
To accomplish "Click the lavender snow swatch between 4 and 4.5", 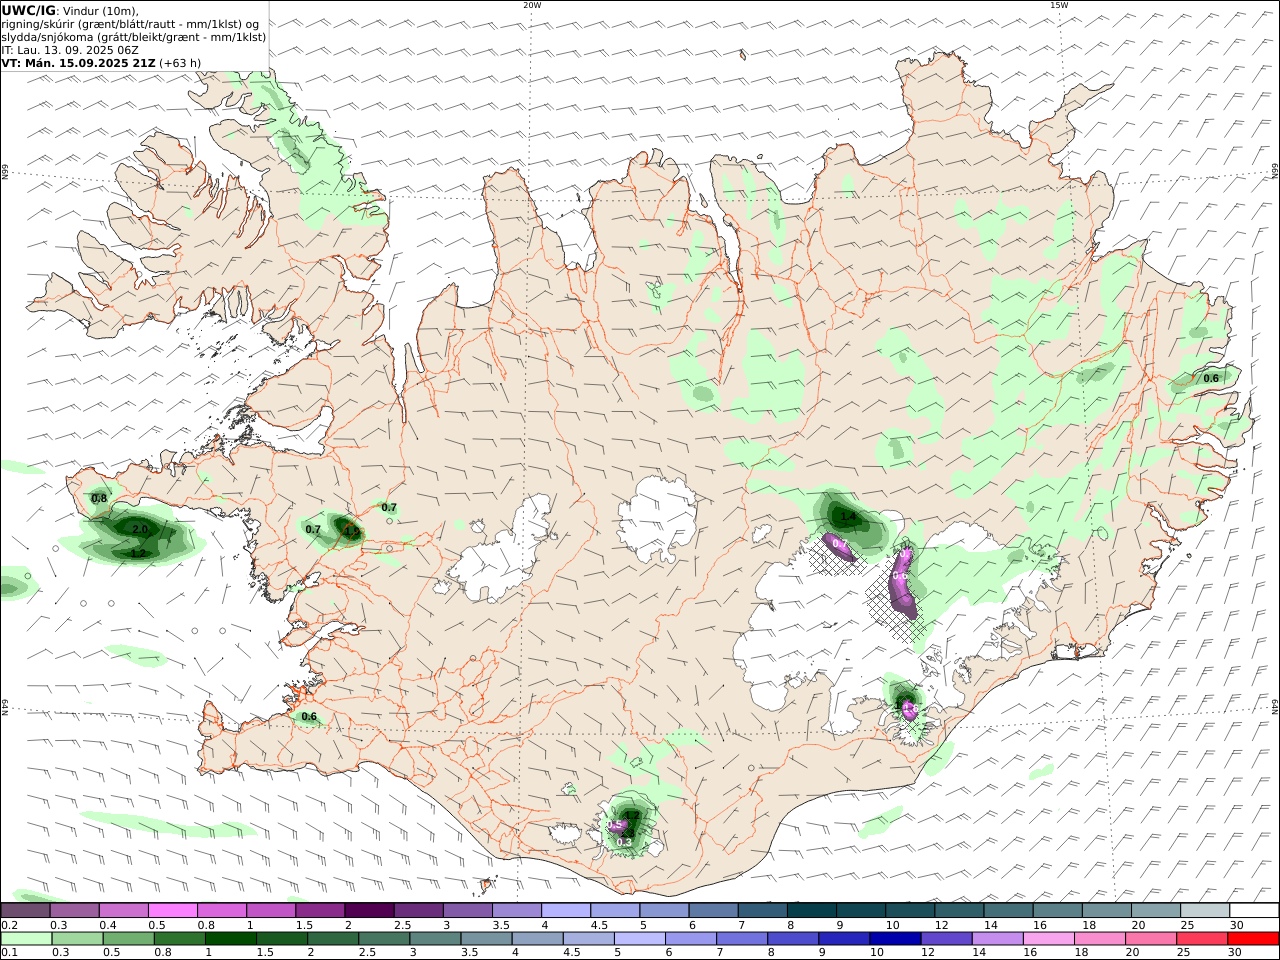I will [565, 911].
